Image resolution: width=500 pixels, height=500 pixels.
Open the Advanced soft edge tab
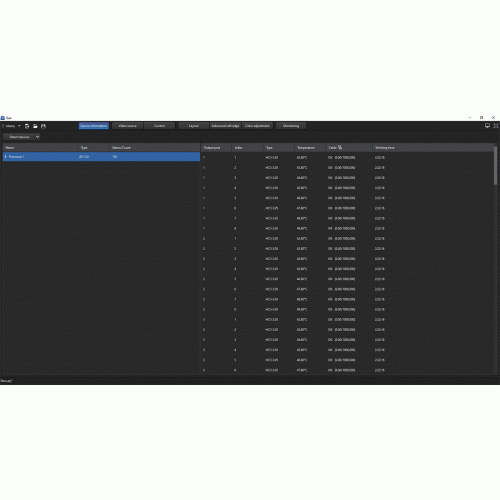coord(225,126)
